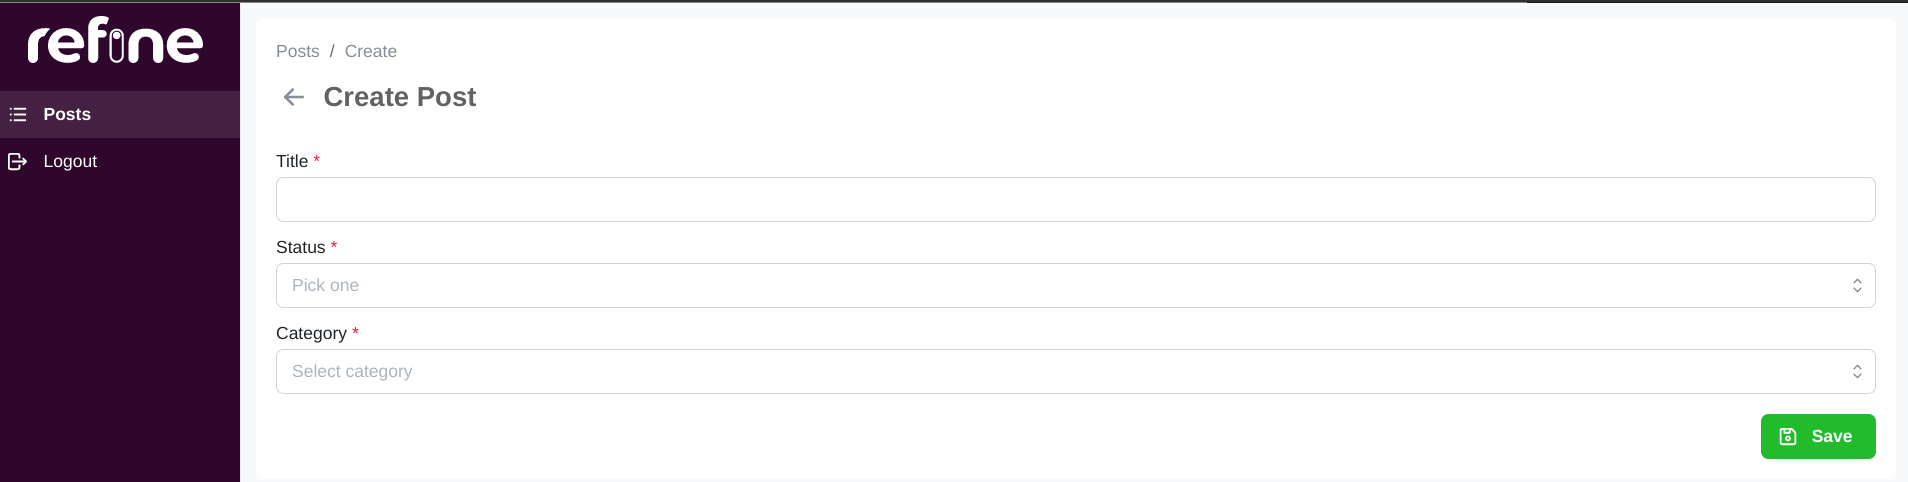Open the Posts breadcrumb link
This screenshot has height=482, width=1908.
(x=298, y=51)
